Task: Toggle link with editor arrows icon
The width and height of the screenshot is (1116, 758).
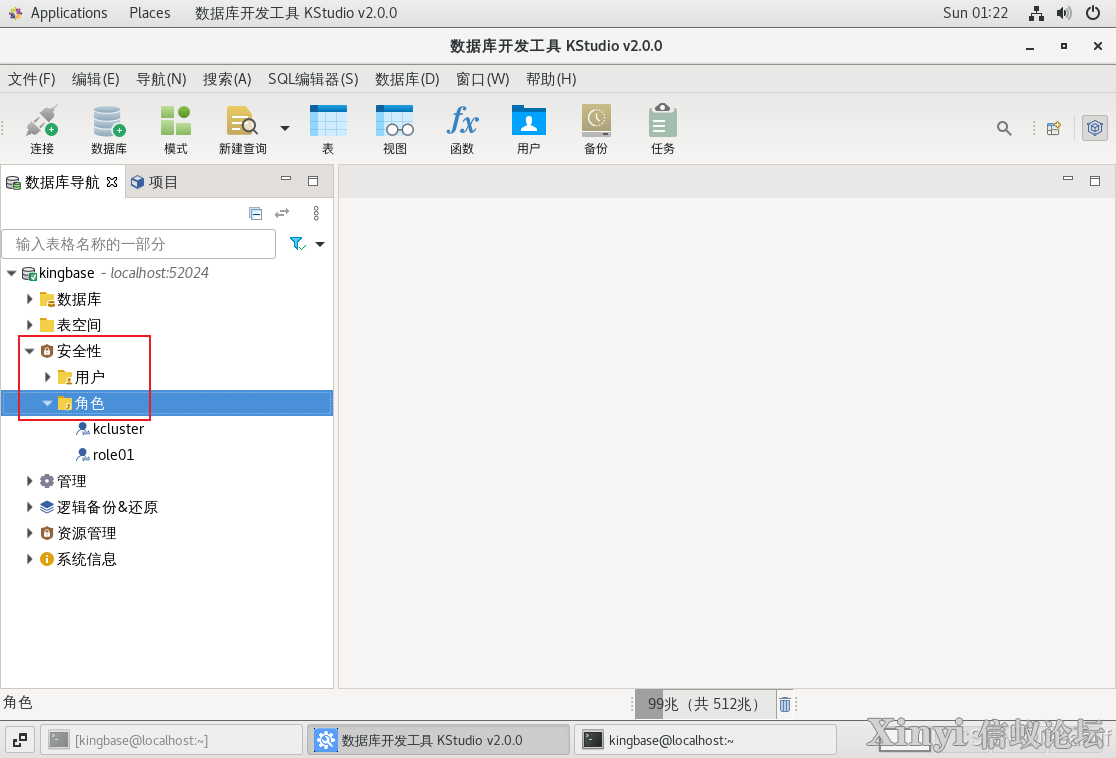Action: coord(282,214)
